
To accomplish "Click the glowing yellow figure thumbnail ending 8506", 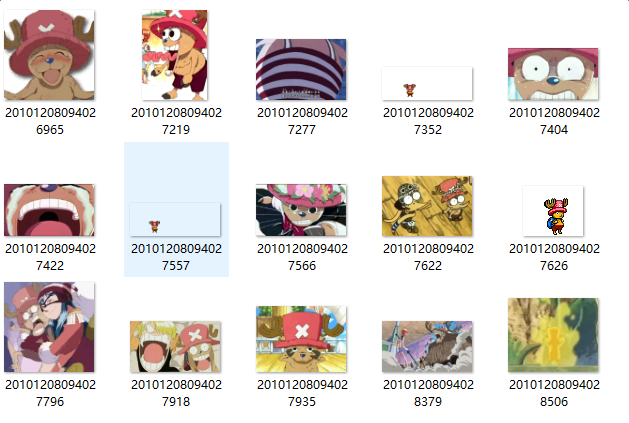I will click(553, 335).
